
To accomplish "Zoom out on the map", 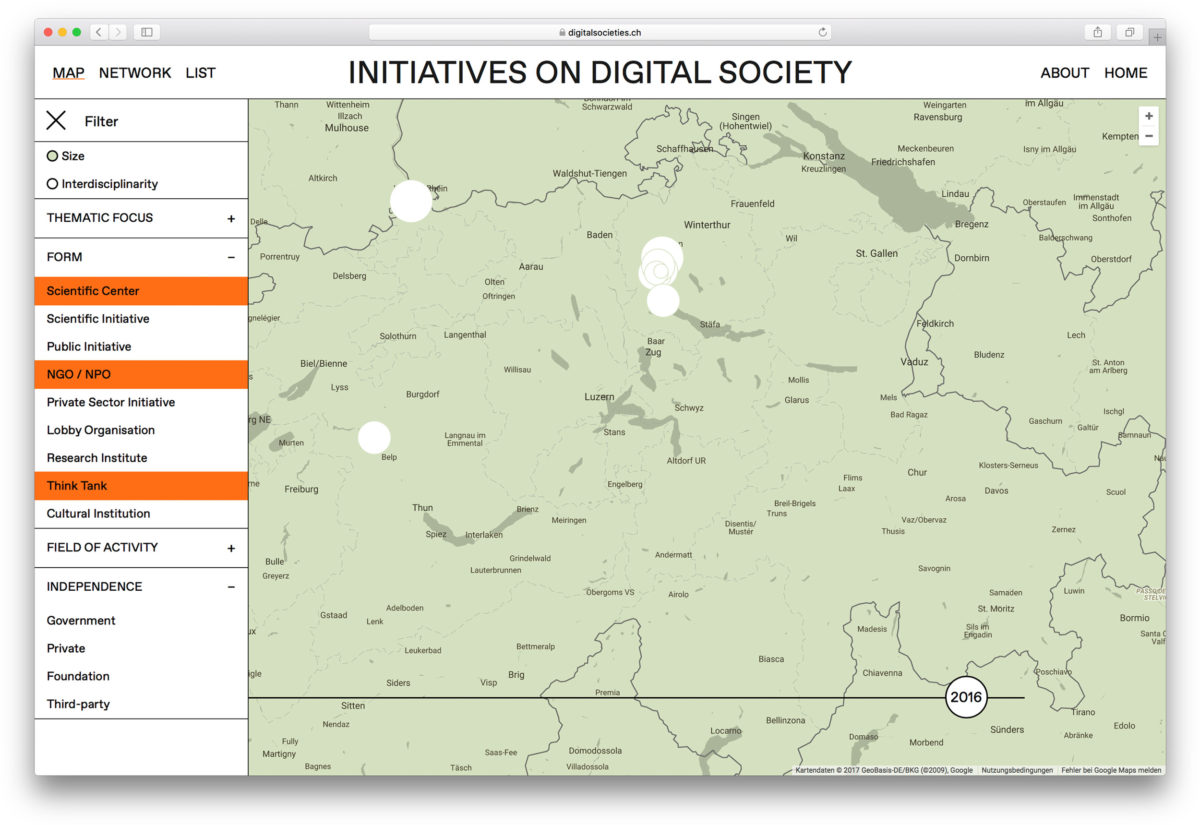I will point(1148,136).
